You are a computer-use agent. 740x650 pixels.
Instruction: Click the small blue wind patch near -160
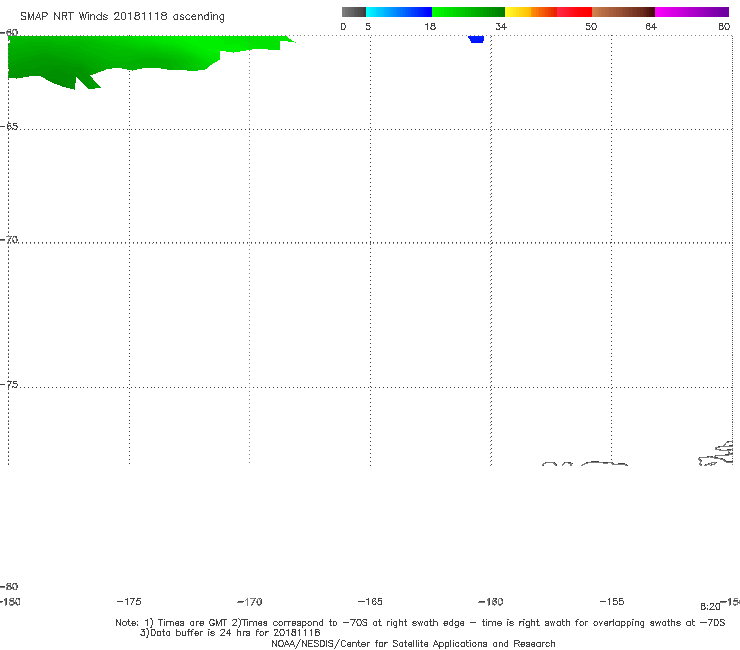coord(476,39)
